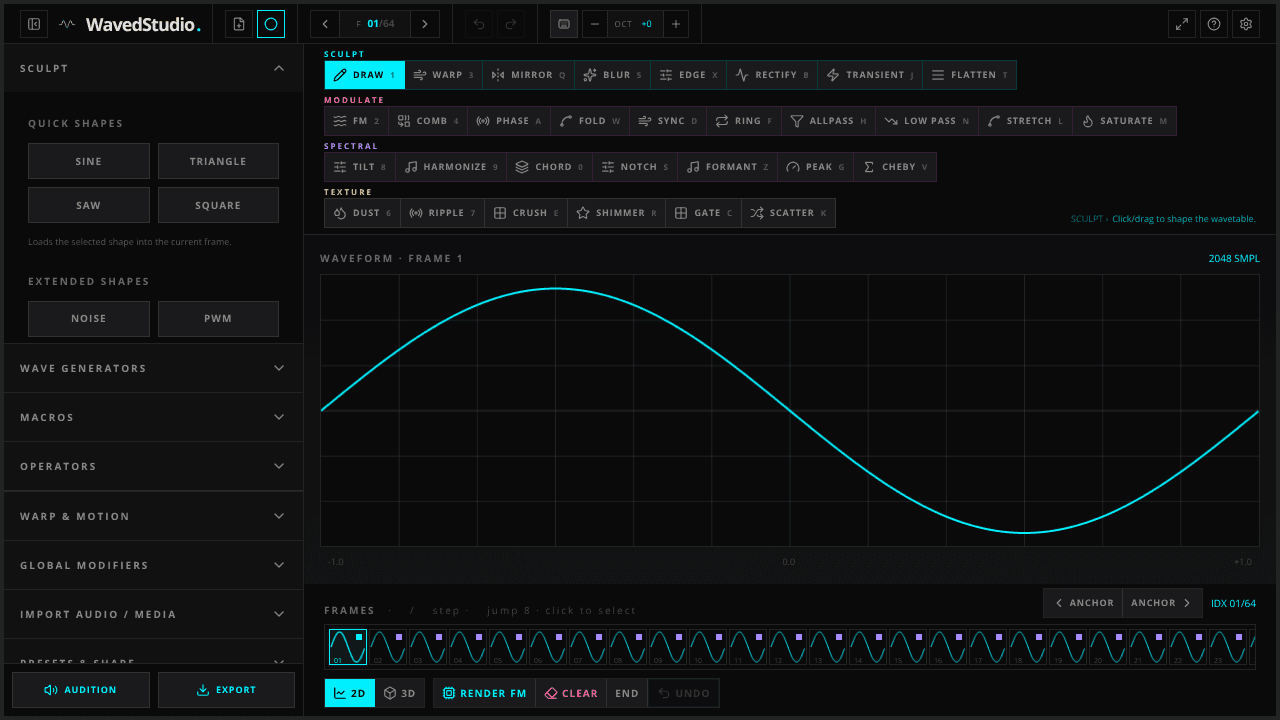This screenshot has height=720, width=1280.
Task: Expand the Macros section
Action: pos(153,417)
